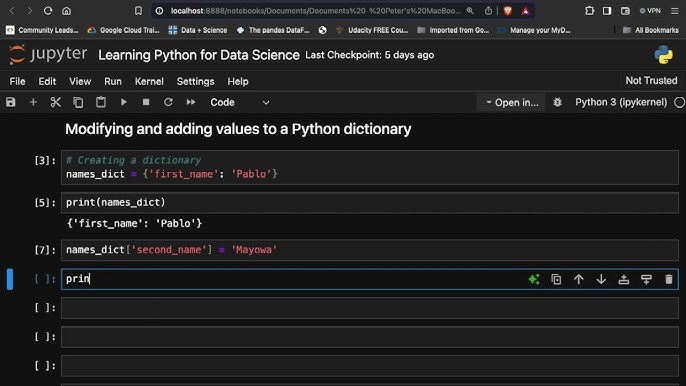Click the Not Trusted button
The image size is (686, 386).
(651, 81)
